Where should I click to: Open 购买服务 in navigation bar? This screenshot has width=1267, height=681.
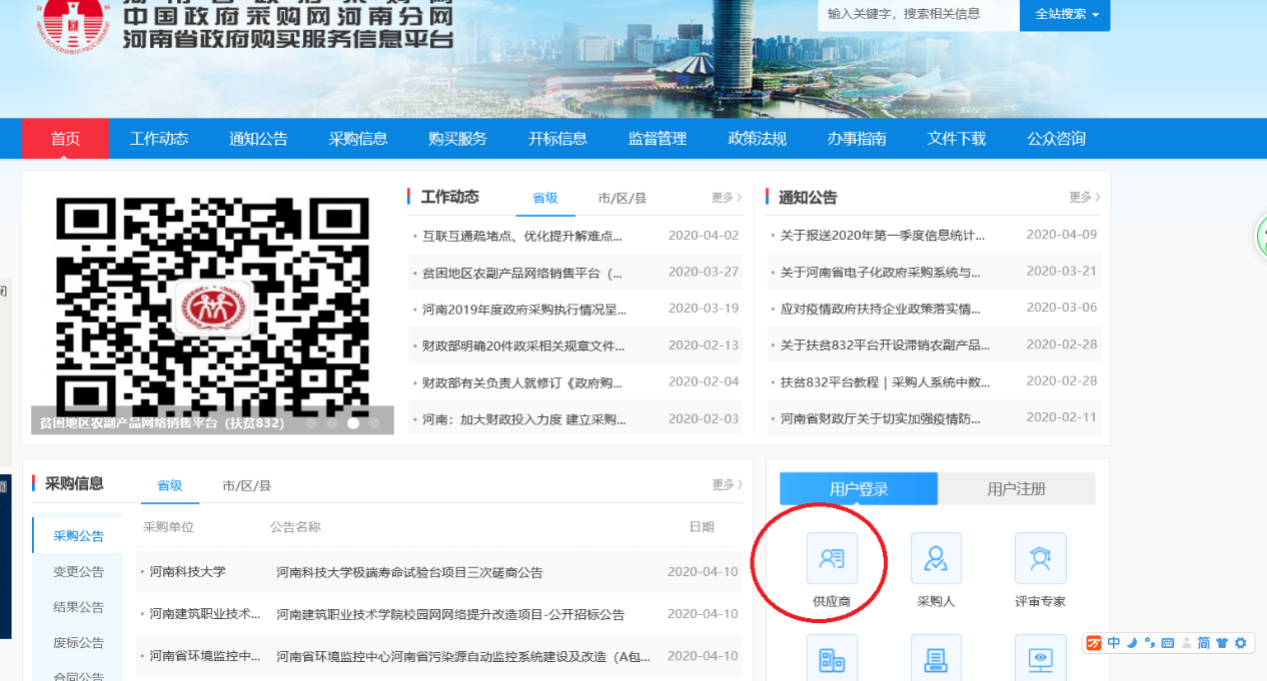pyautogui.click(x=458, y=139)
